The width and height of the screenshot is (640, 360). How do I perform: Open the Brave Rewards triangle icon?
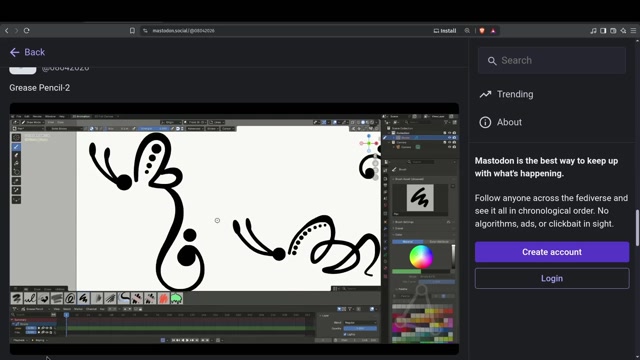coord(493,31)
